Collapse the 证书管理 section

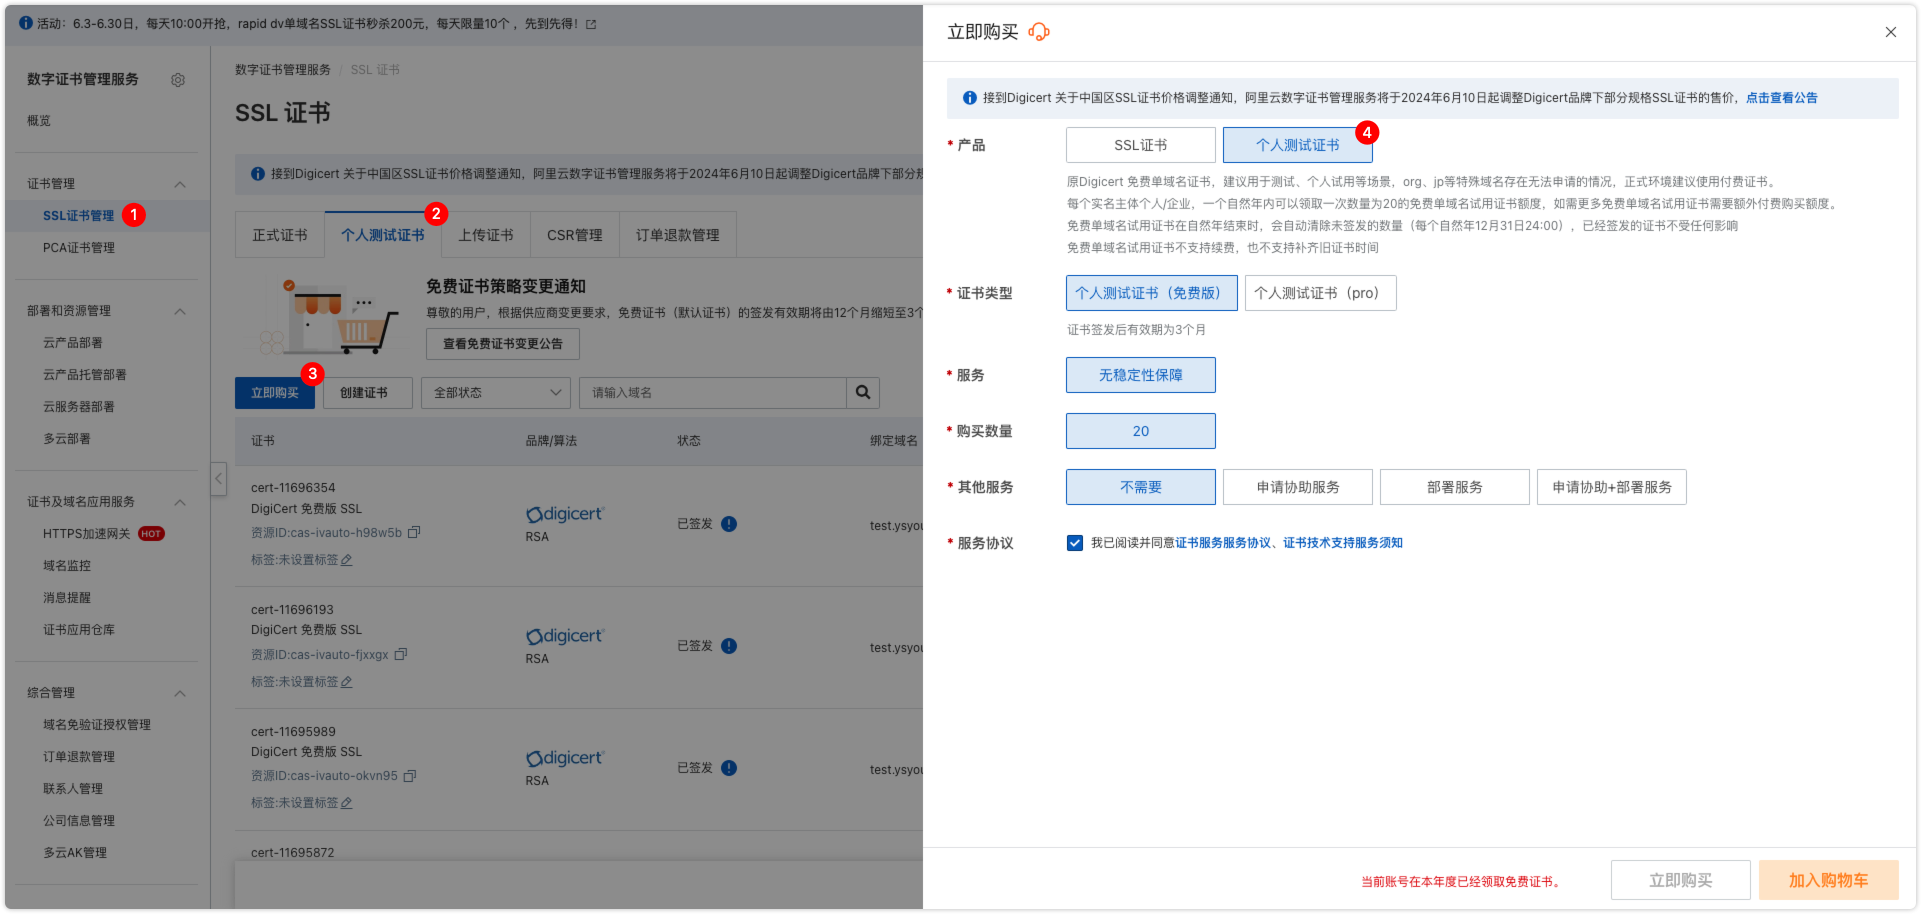click(180, 184)
